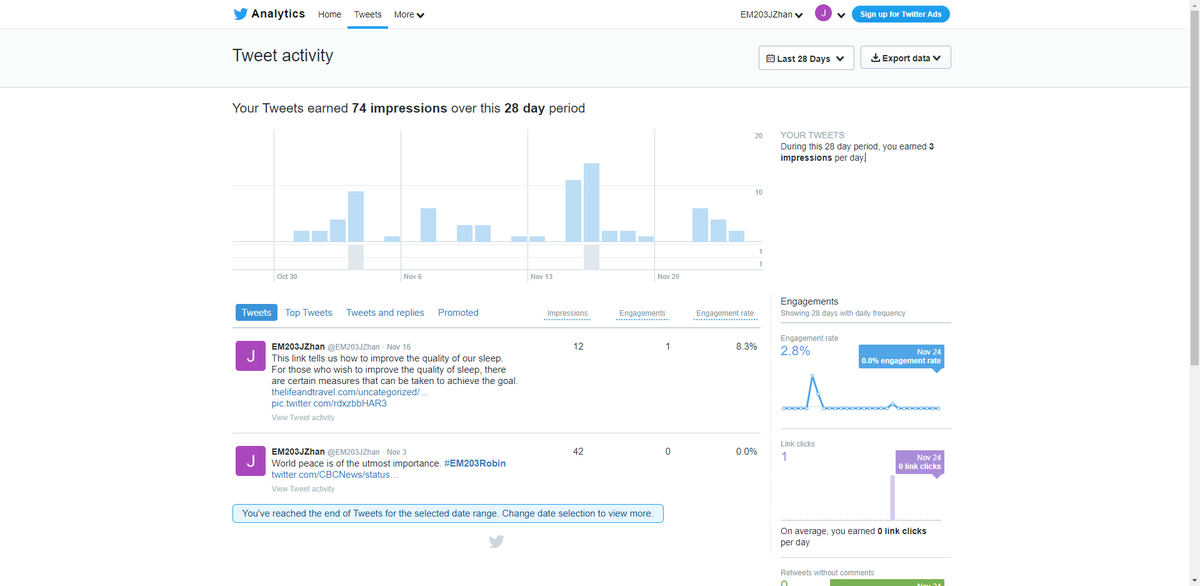The height and width of the screenshot is (586, 1200).
Task: Select the Tweets filter tab in list
Action: point(256,313)
